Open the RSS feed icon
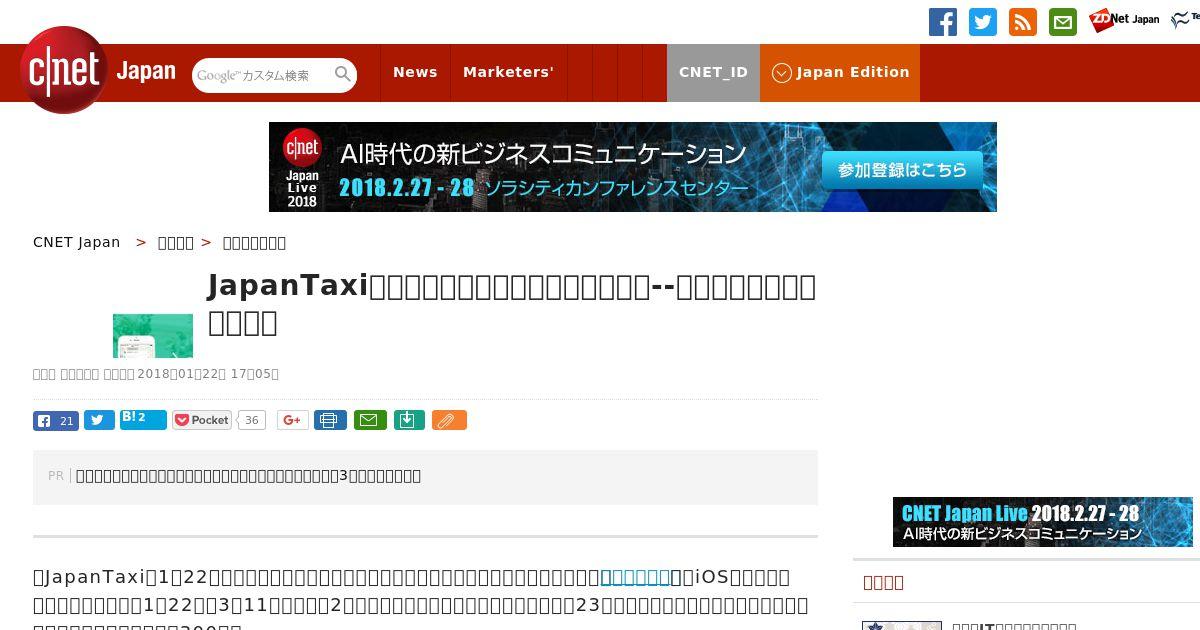The image size is (1200, 630). click(x=1023, y=22)
